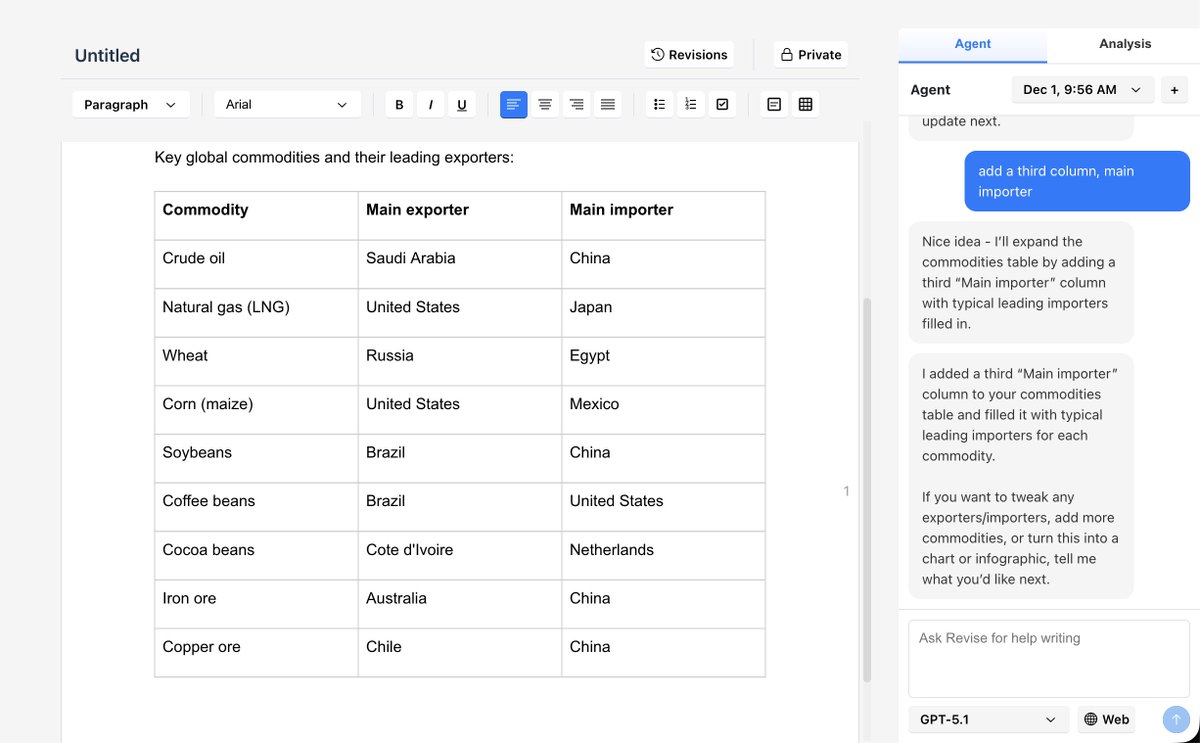
Task: Click the Netherlands cell
Action: click(x=663, y=555)
